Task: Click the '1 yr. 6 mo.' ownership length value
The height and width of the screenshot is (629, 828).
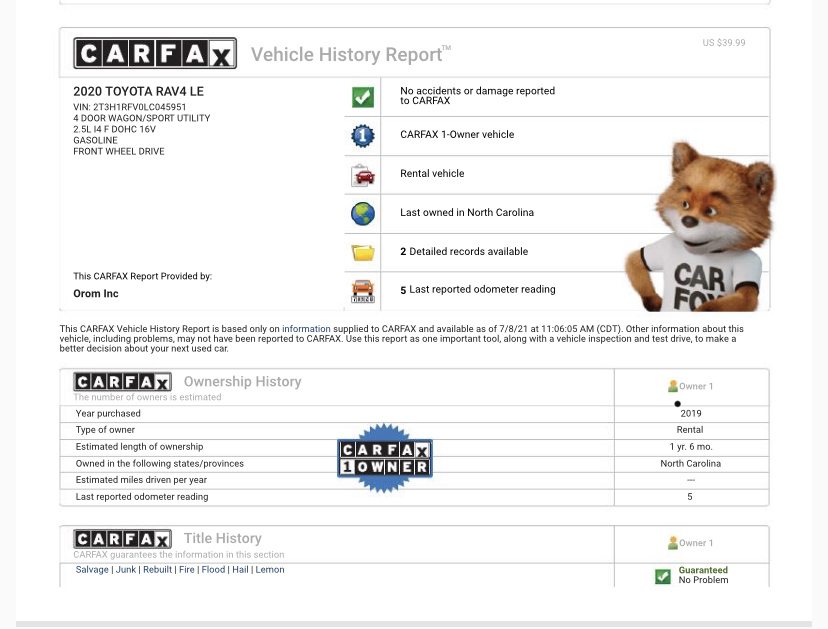Action: pos(691,447)
